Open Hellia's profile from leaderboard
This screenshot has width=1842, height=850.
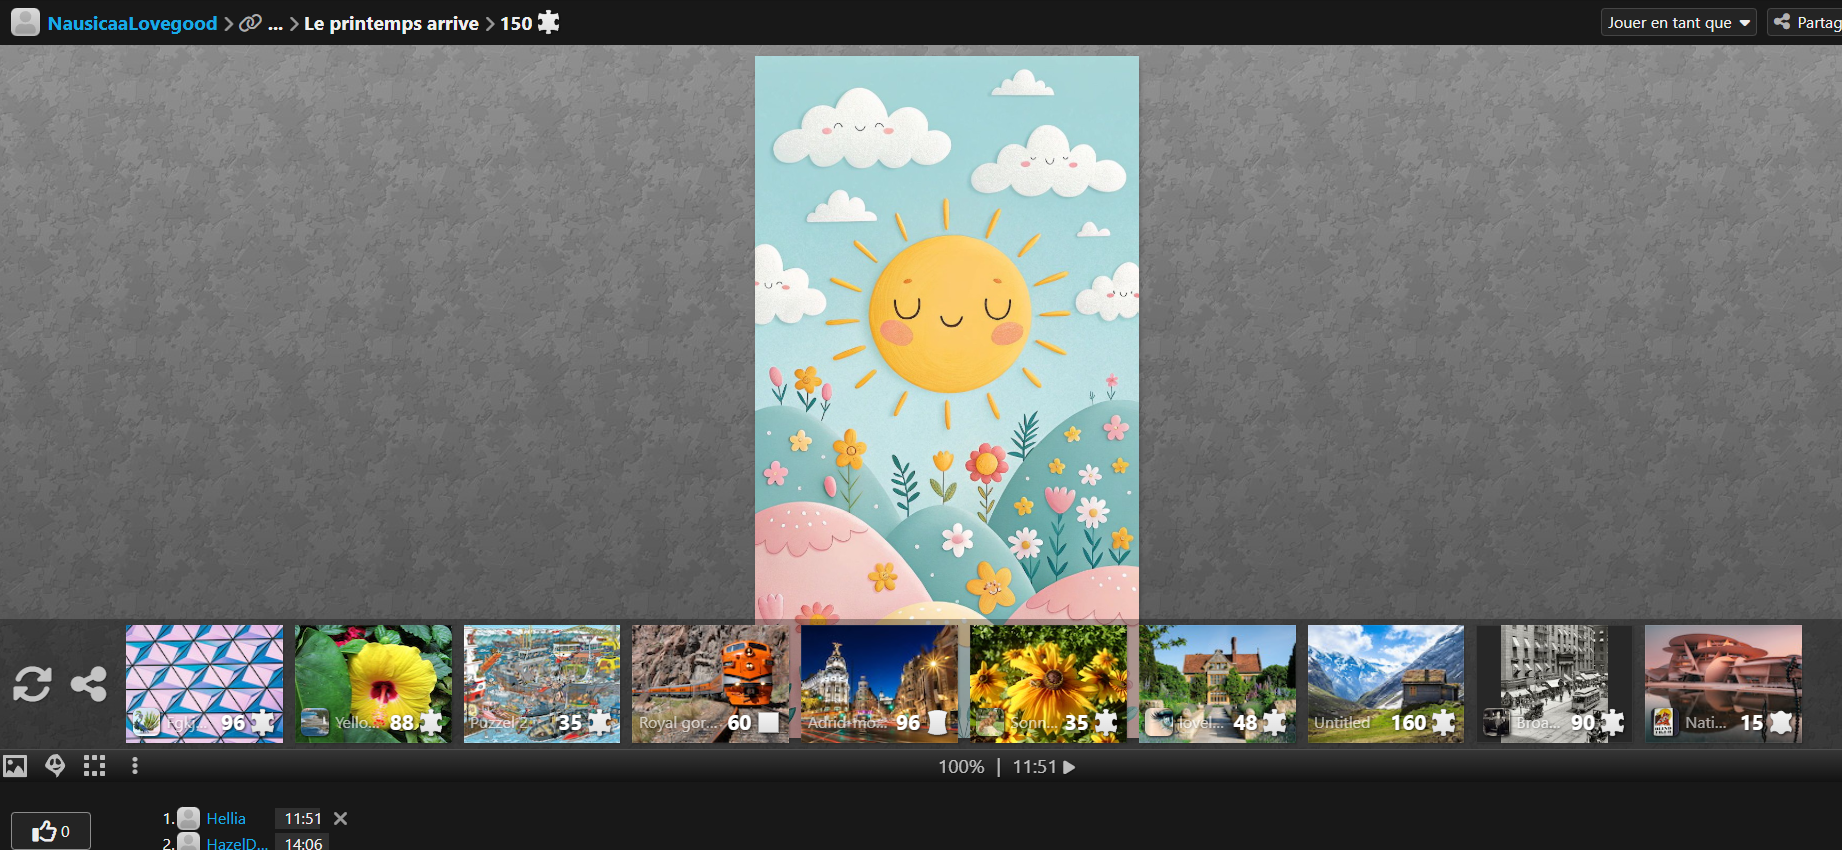point(225,818)
